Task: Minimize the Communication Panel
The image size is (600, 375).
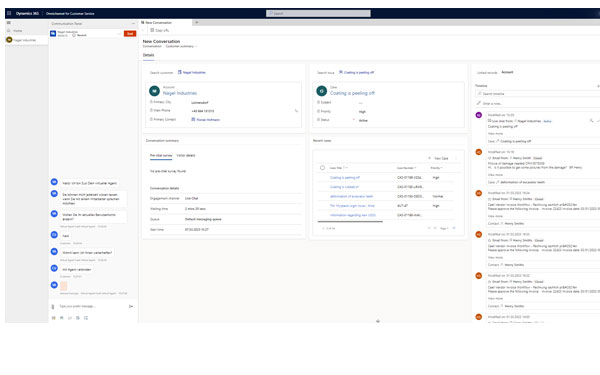Action: [x=133, y=24]
